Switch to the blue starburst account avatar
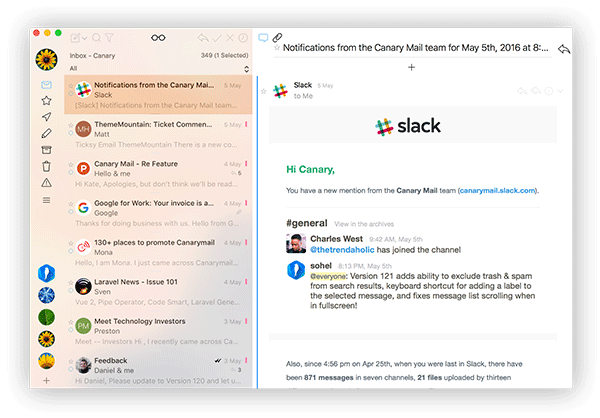The image size is (600, 418). click(46, 295)
